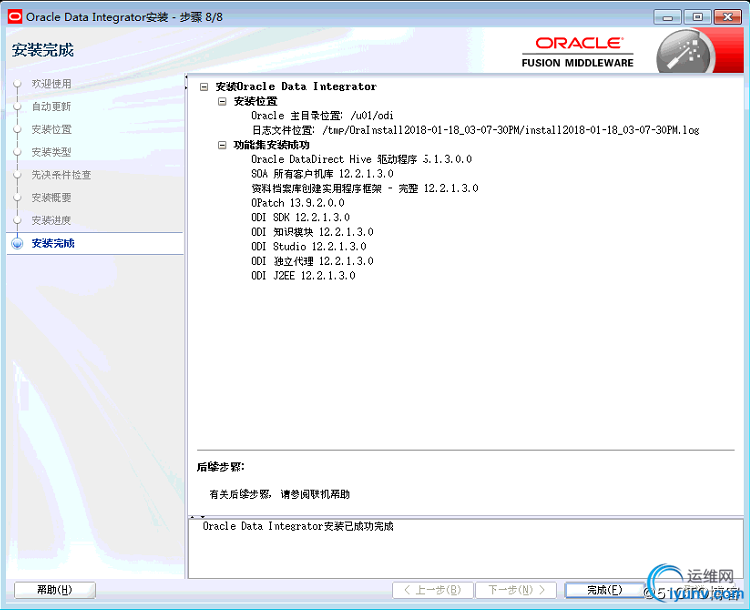Click the 资料档案库创建实用程序框架 entry
This screenshot has width=750, height=610.
point(365,189)
